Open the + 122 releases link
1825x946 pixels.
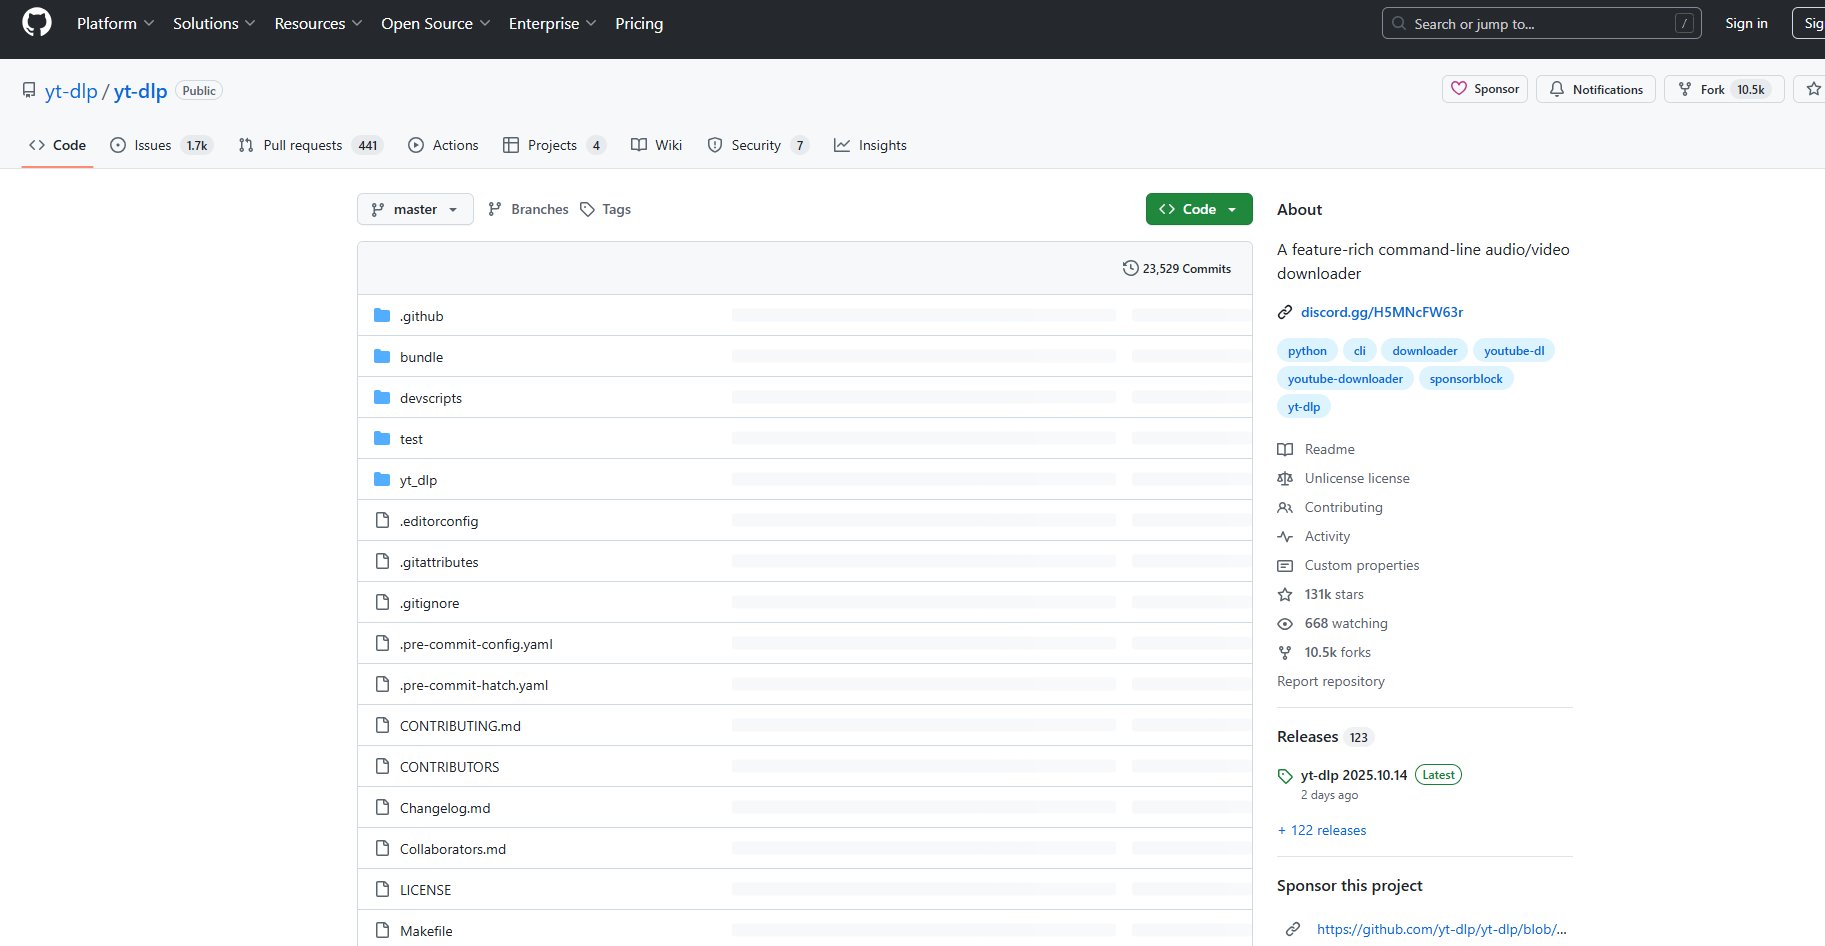coord(1322,831)
